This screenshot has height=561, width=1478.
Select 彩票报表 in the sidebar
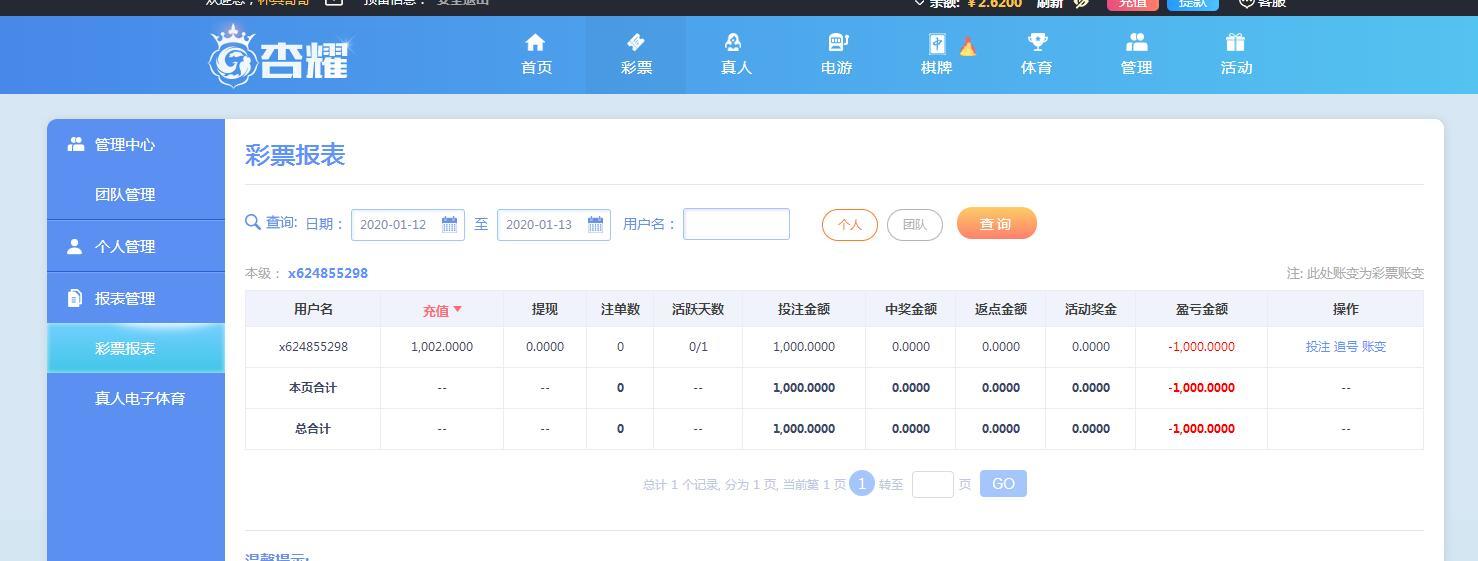point(136,349)
